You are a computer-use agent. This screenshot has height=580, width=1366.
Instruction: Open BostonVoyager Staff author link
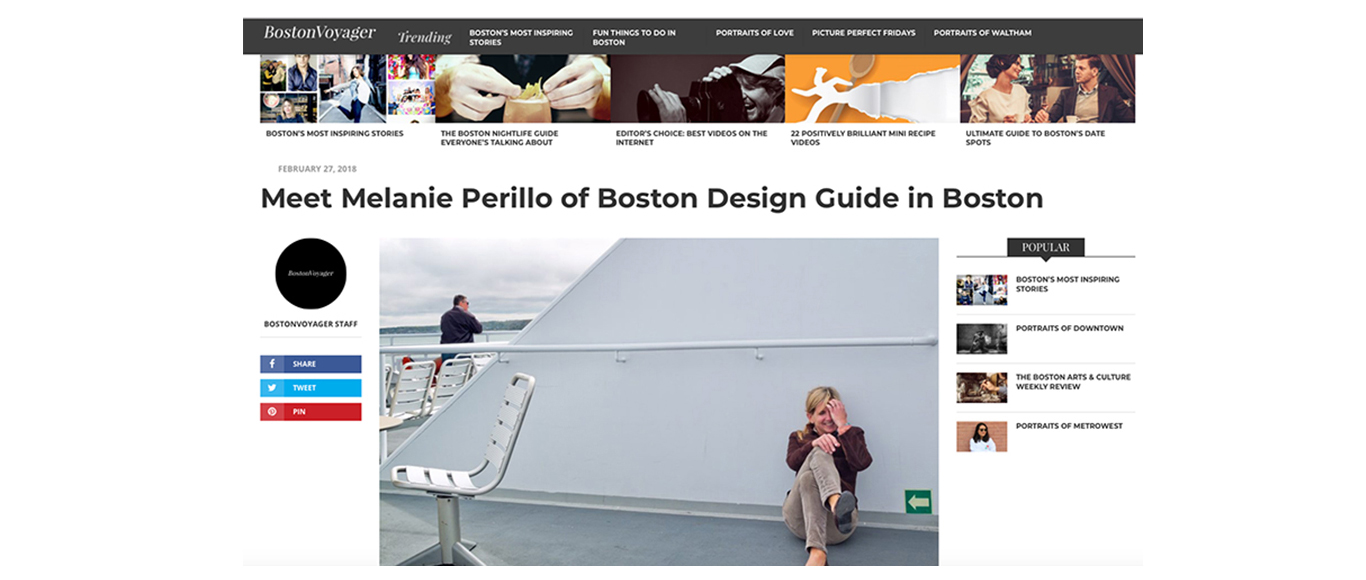coord(310,324)
